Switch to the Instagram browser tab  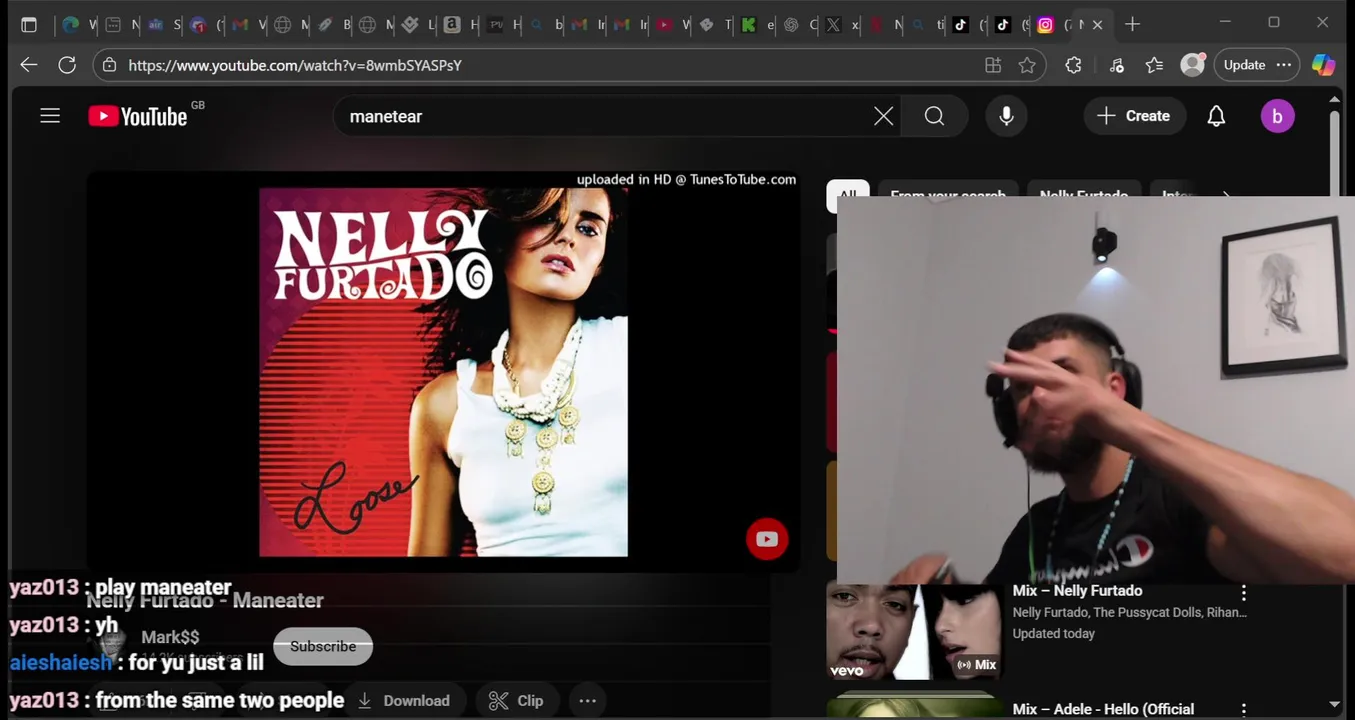click(x=1045, y=25)
